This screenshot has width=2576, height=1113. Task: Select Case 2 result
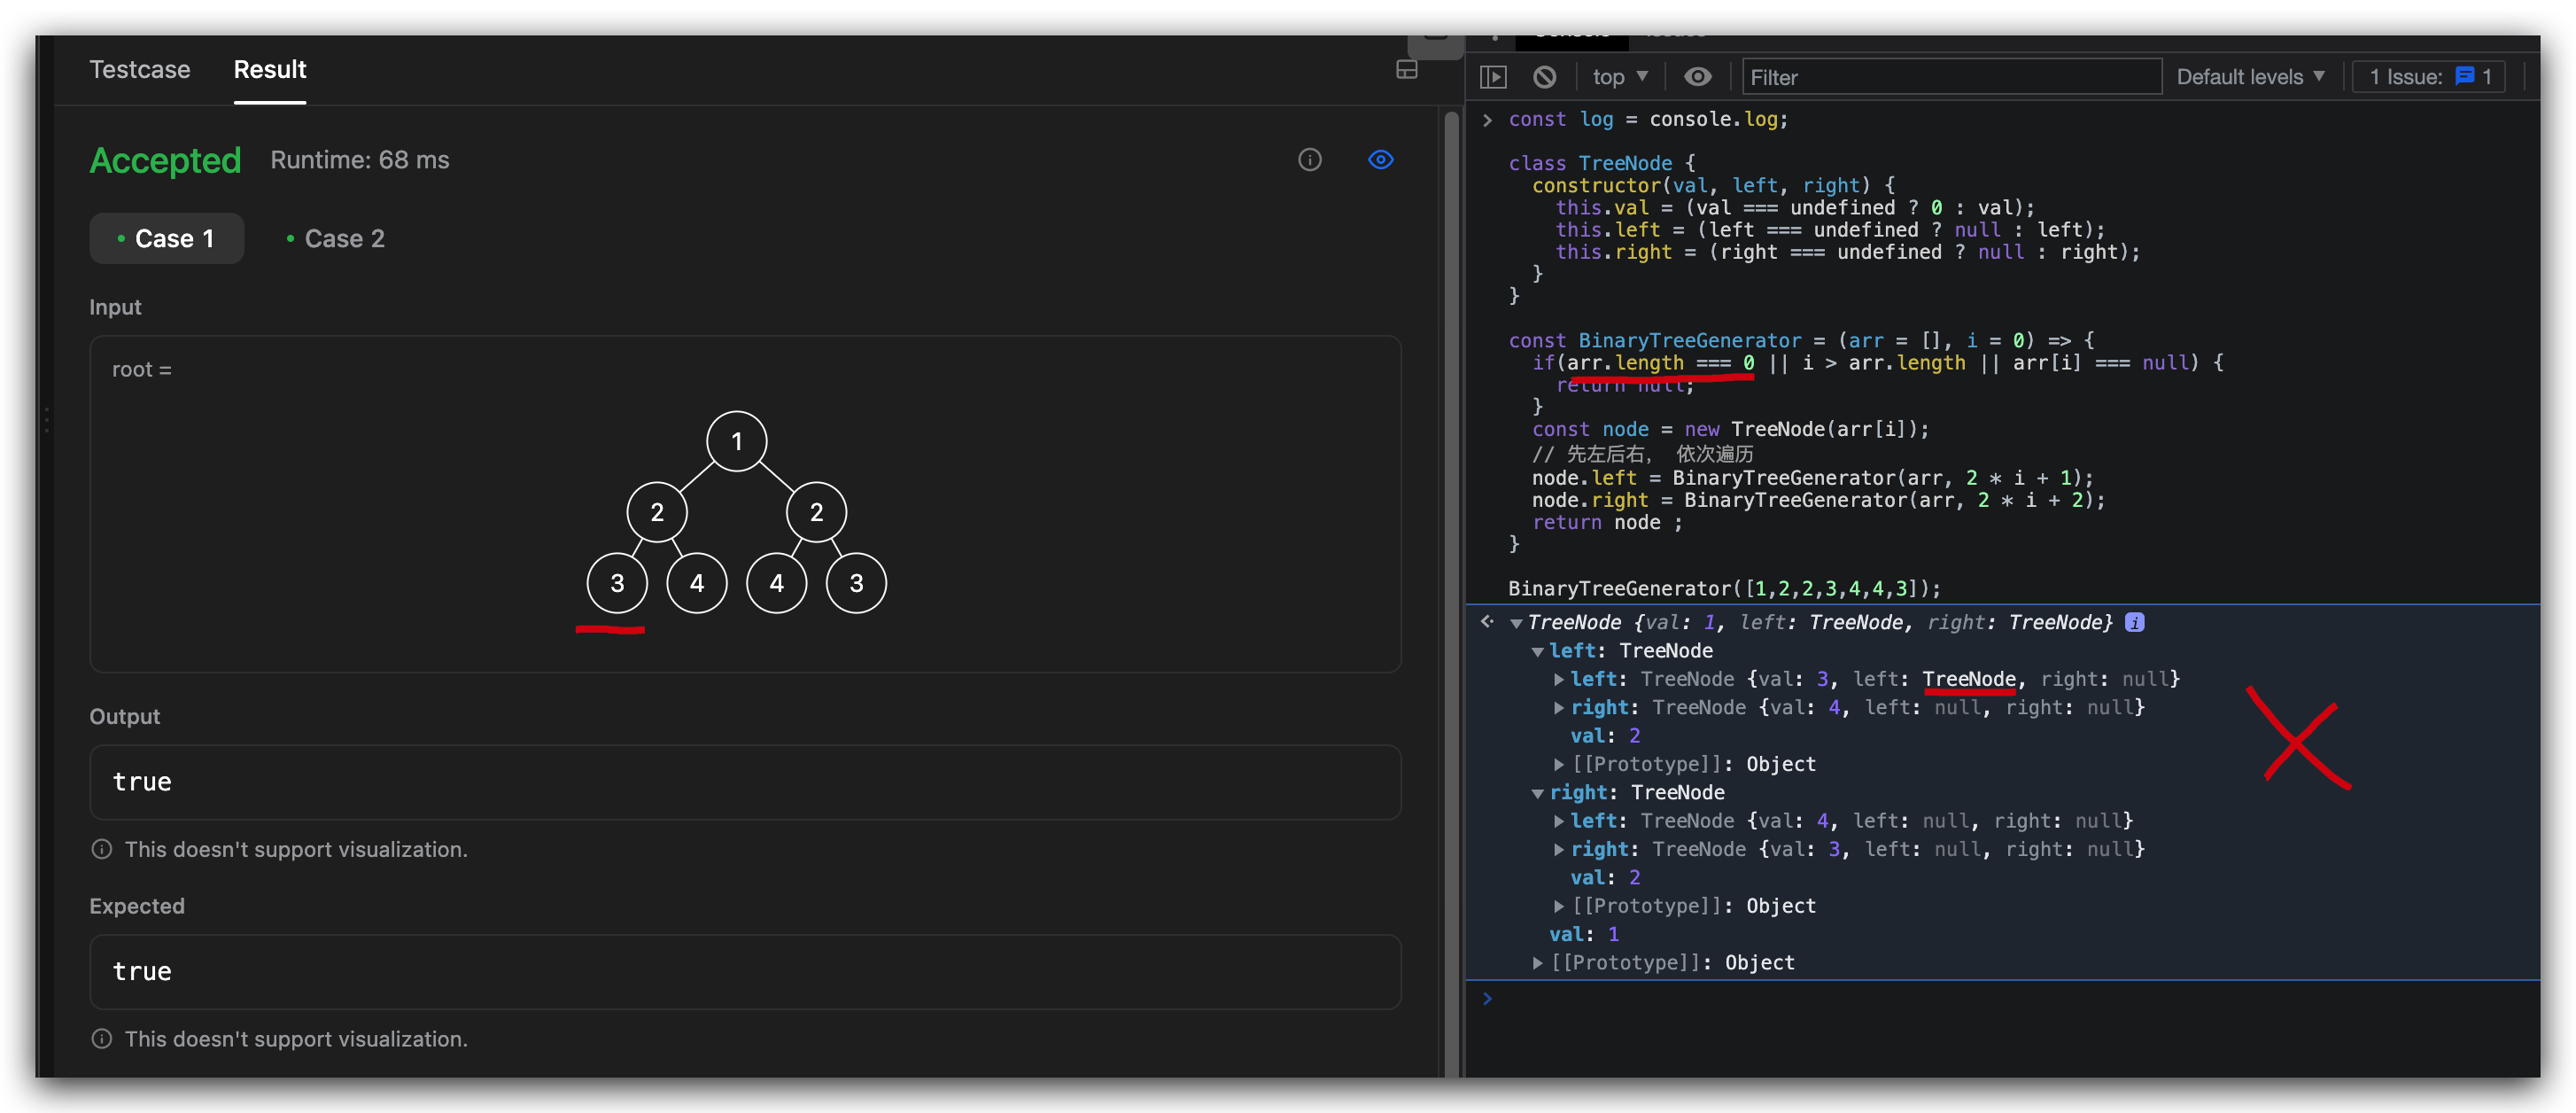335,238
